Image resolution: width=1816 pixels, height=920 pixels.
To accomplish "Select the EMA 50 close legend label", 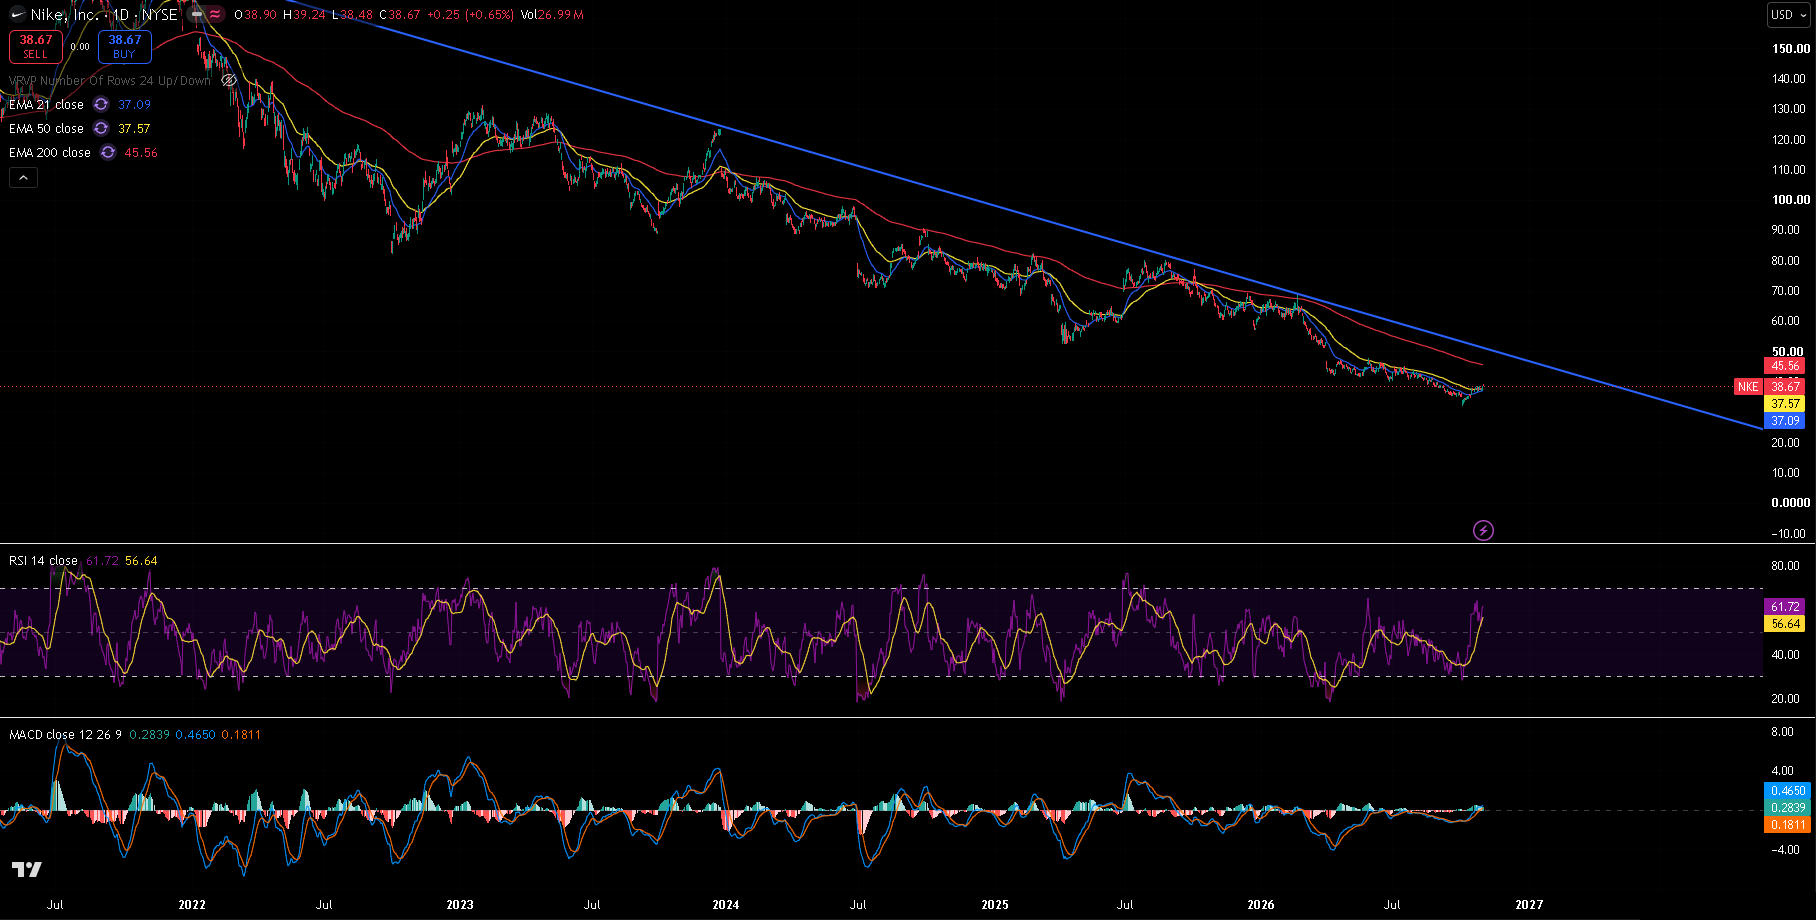I will 46,128.
